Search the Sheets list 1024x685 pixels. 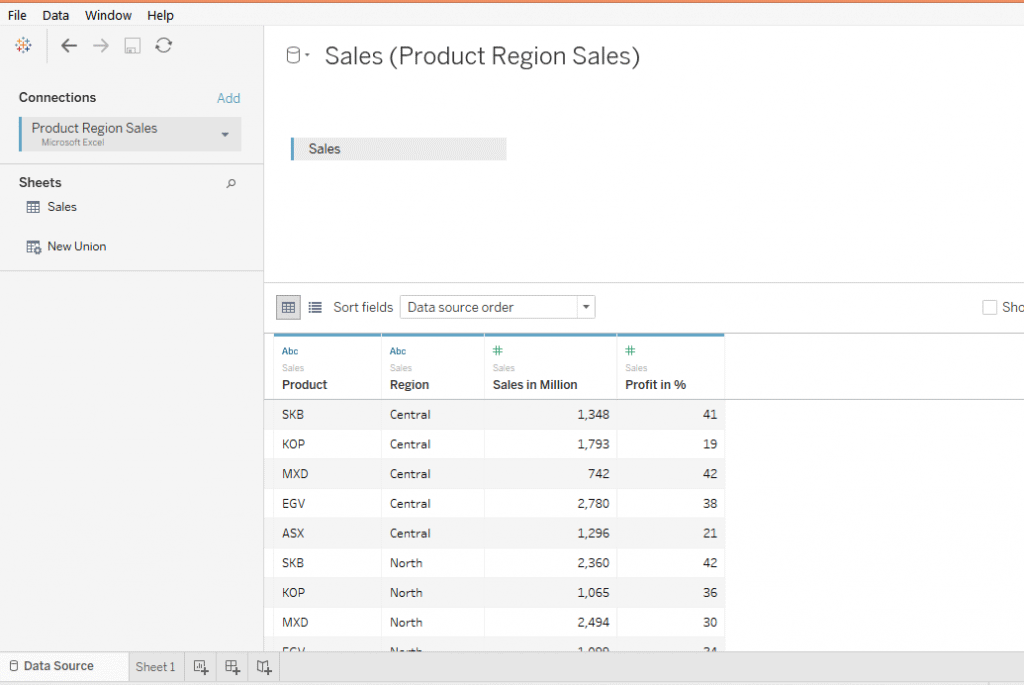point(231,183)
